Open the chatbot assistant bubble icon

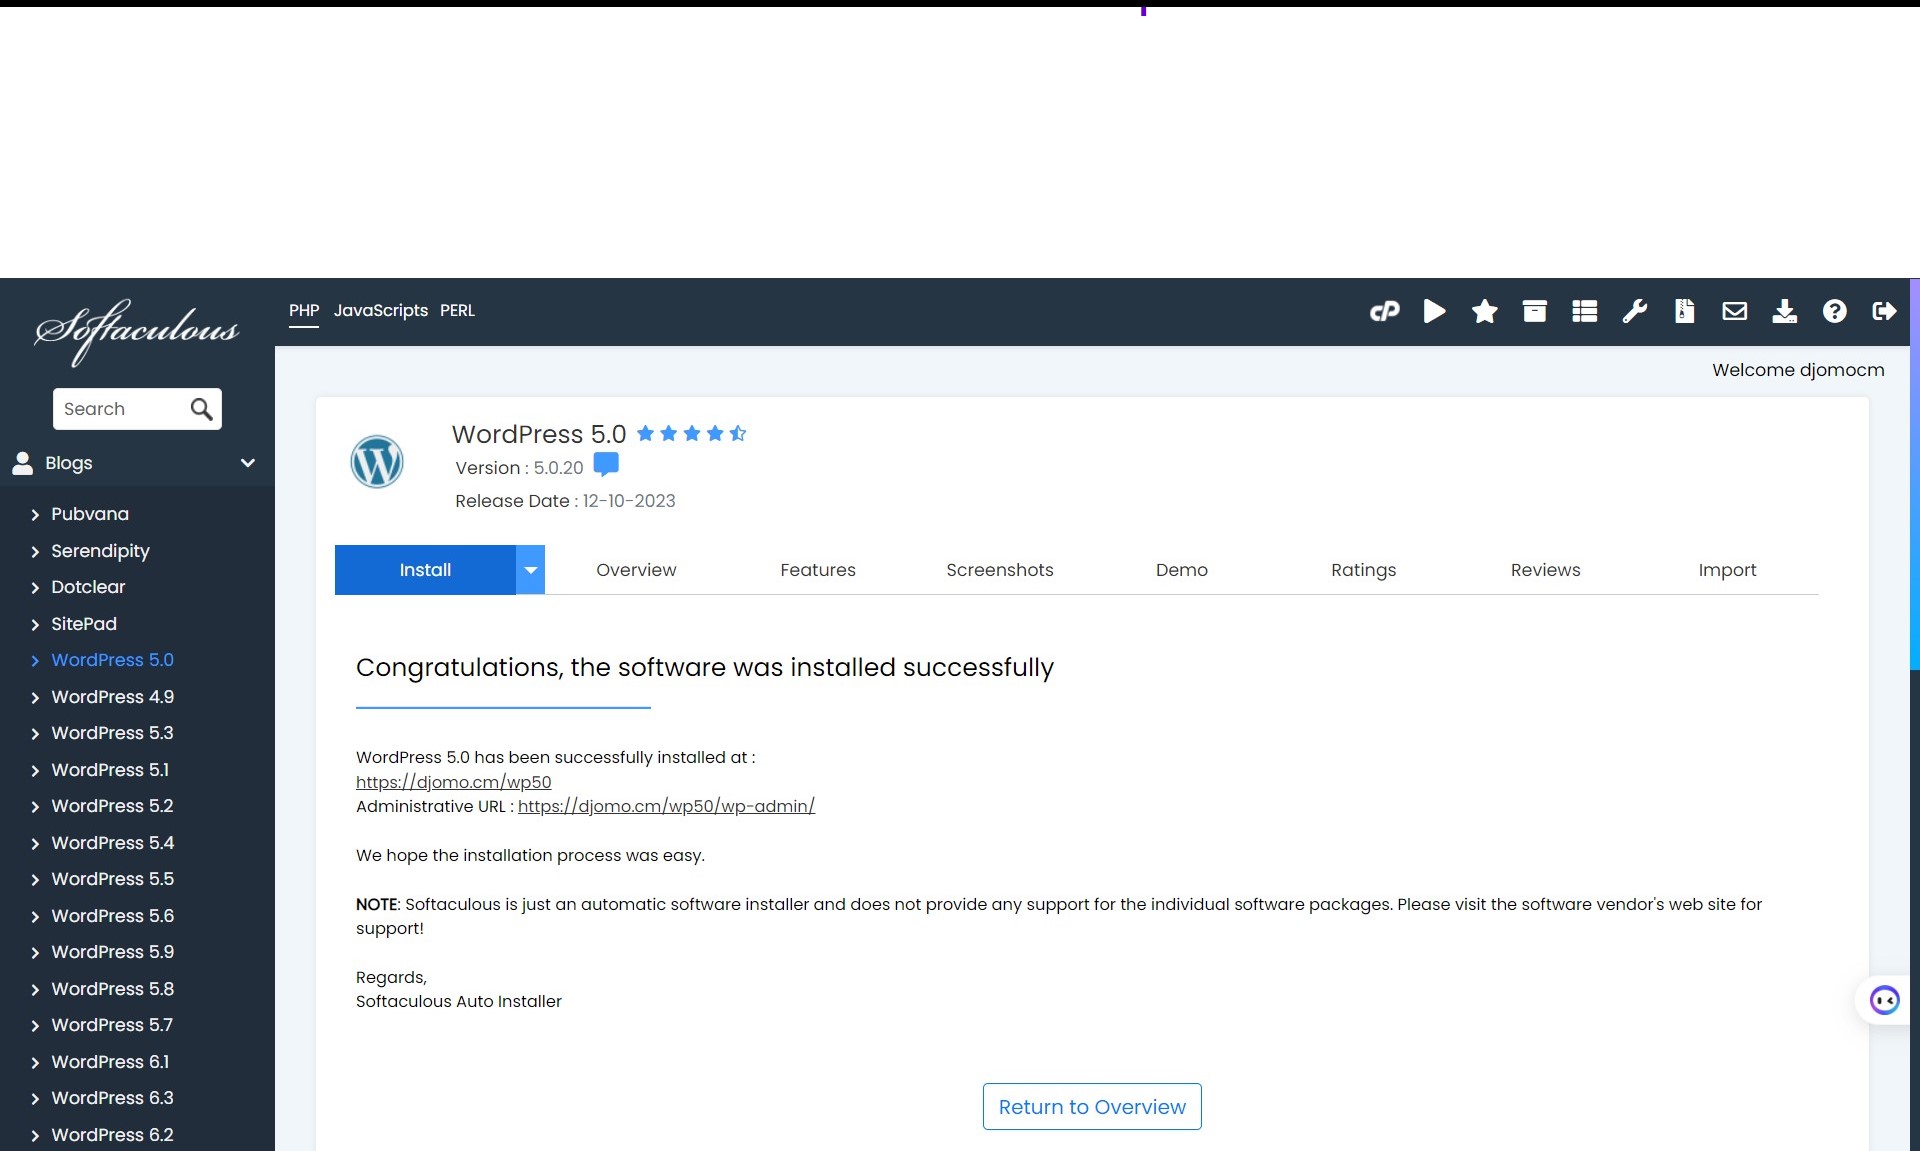[x=1884, y=1000]
